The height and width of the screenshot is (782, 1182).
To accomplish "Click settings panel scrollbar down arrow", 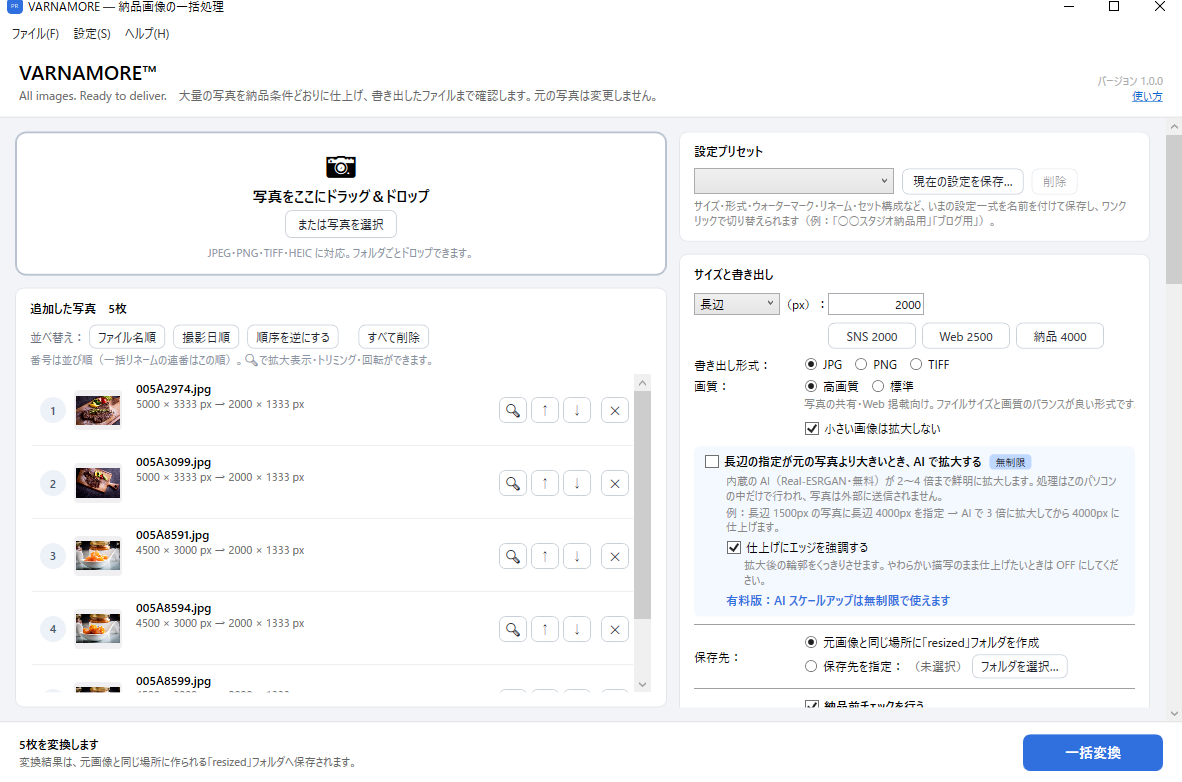I will coord(1174,713).
